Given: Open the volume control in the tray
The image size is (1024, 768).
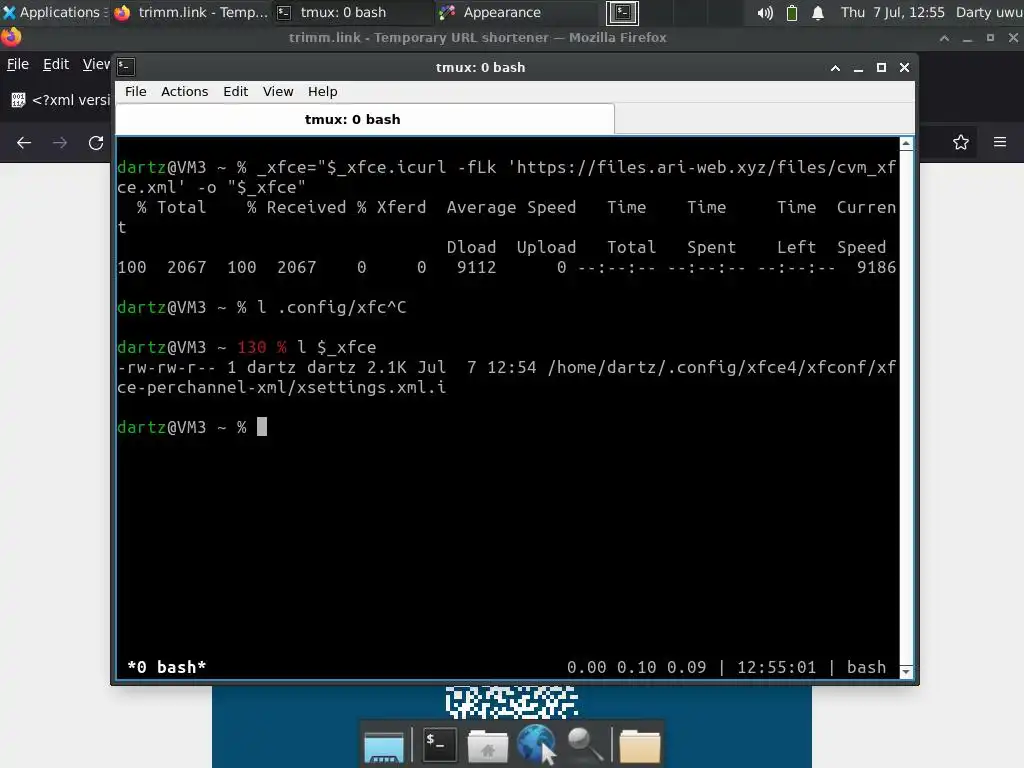Looking at the screenshot, I should point(765,13).
